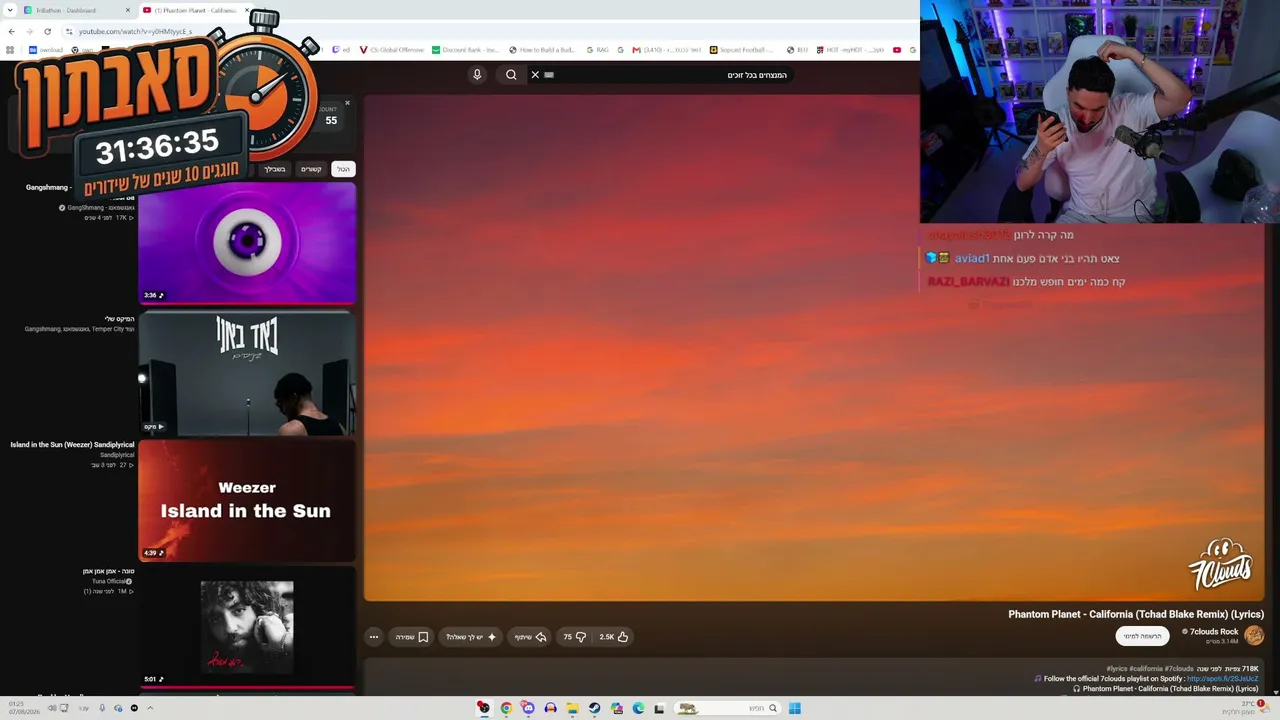Open Microsoft Edge from the taskbar
1280x720 pixels.
coord(638,708)
